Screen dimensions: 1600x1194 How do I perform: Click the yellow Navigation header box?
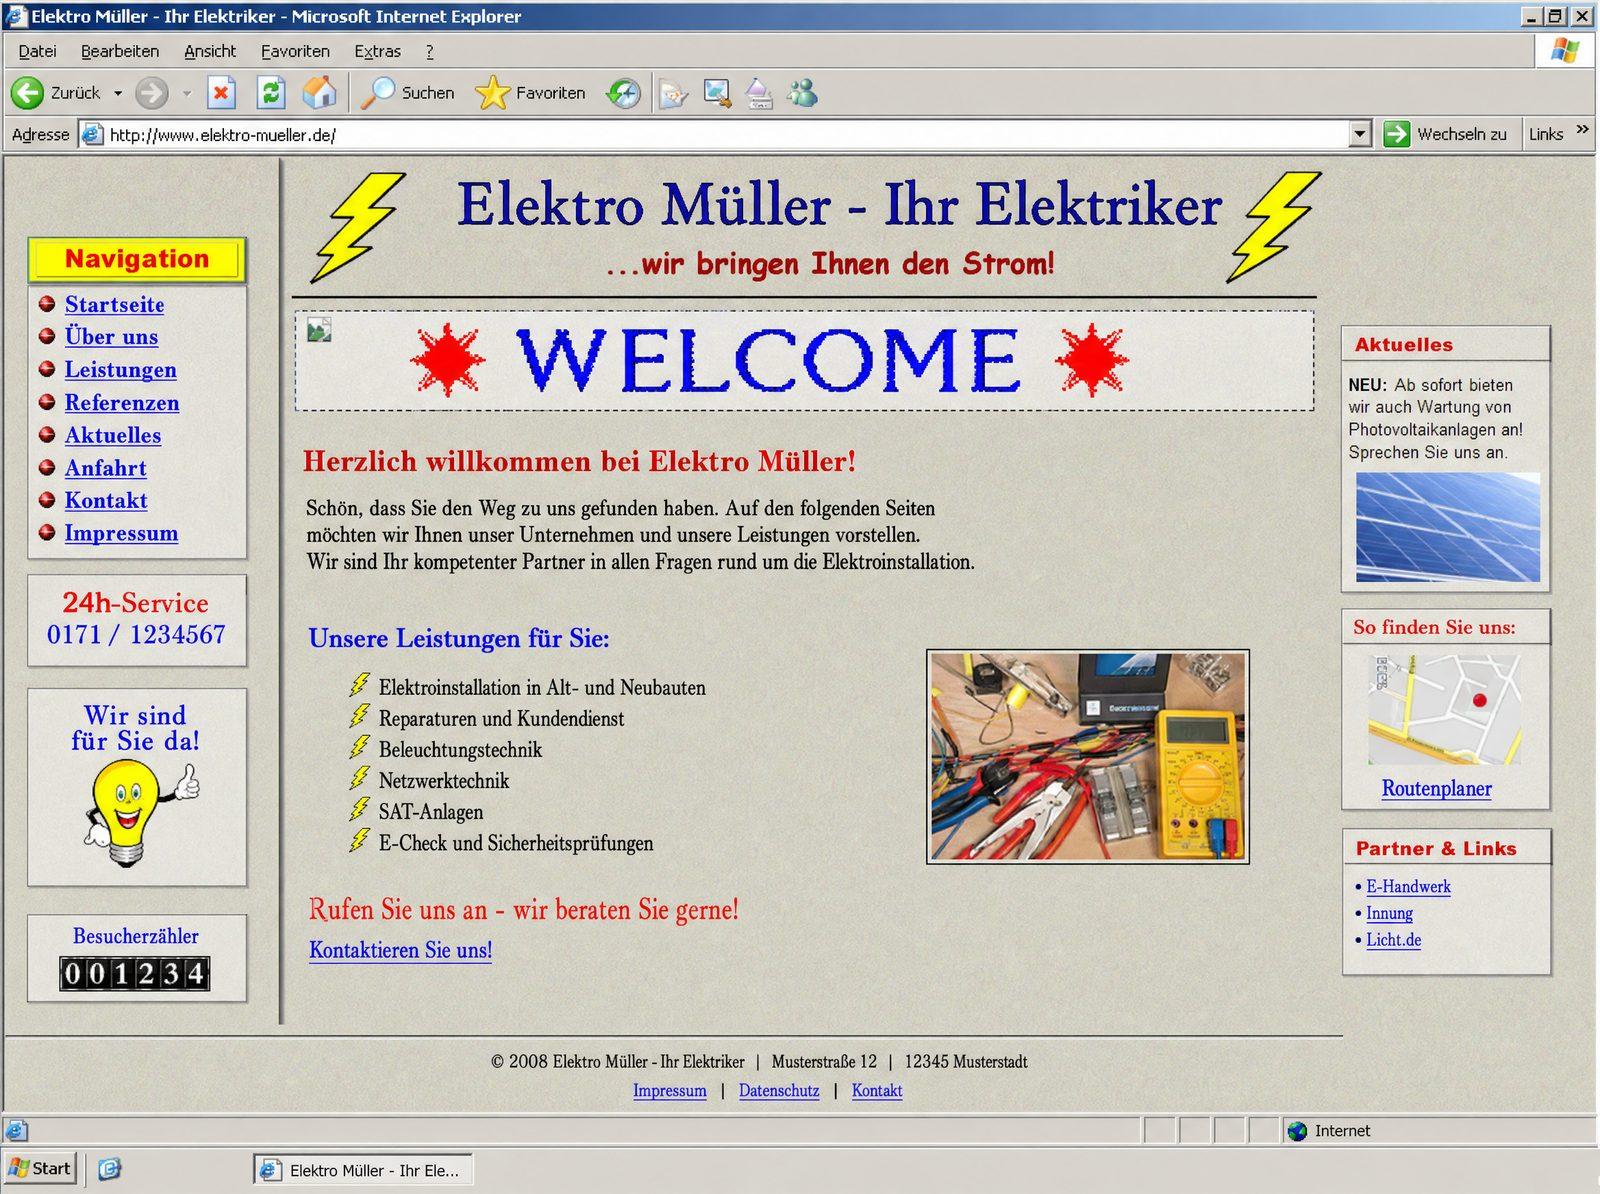pos(137,259)
